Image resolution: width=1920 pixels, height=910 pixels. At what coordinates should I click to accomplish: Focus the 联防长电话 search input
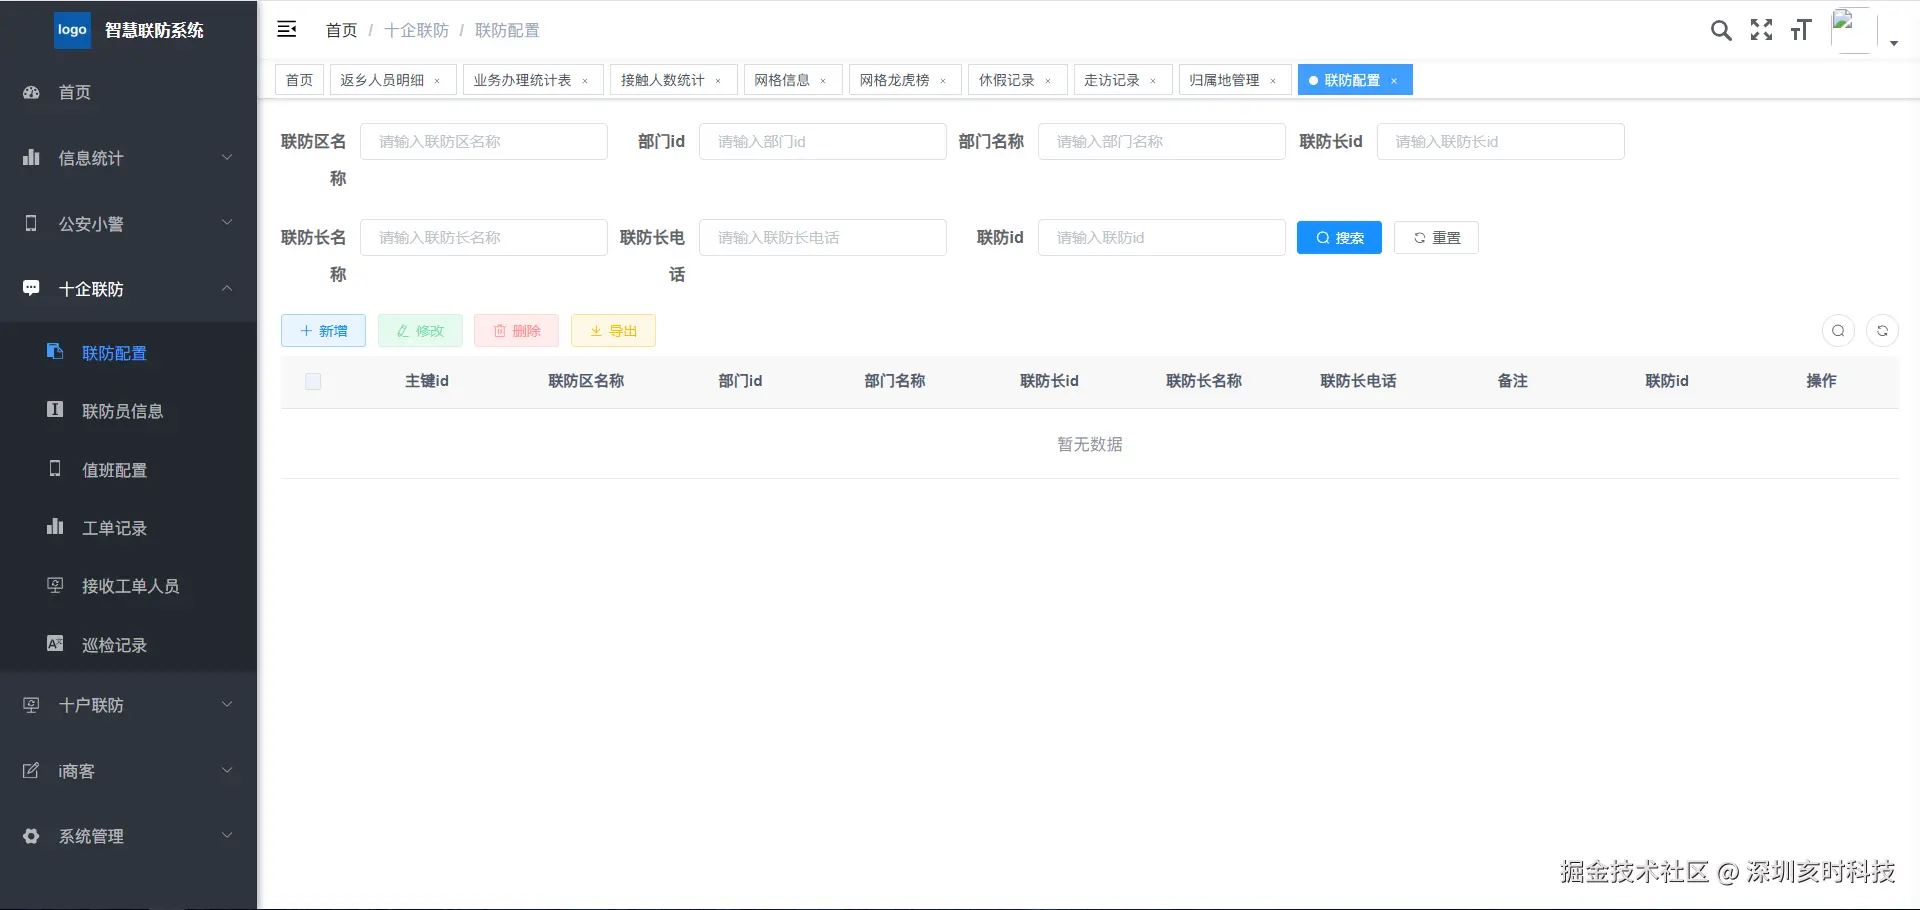[x=823, y=238]
